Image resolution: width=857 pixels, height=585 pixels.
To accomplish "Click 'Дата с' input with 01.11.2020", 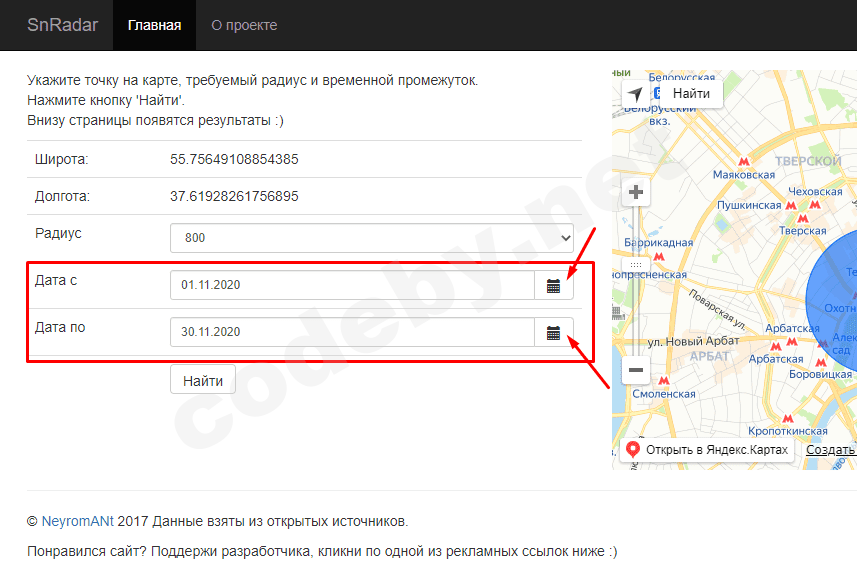I will [352, 285].
